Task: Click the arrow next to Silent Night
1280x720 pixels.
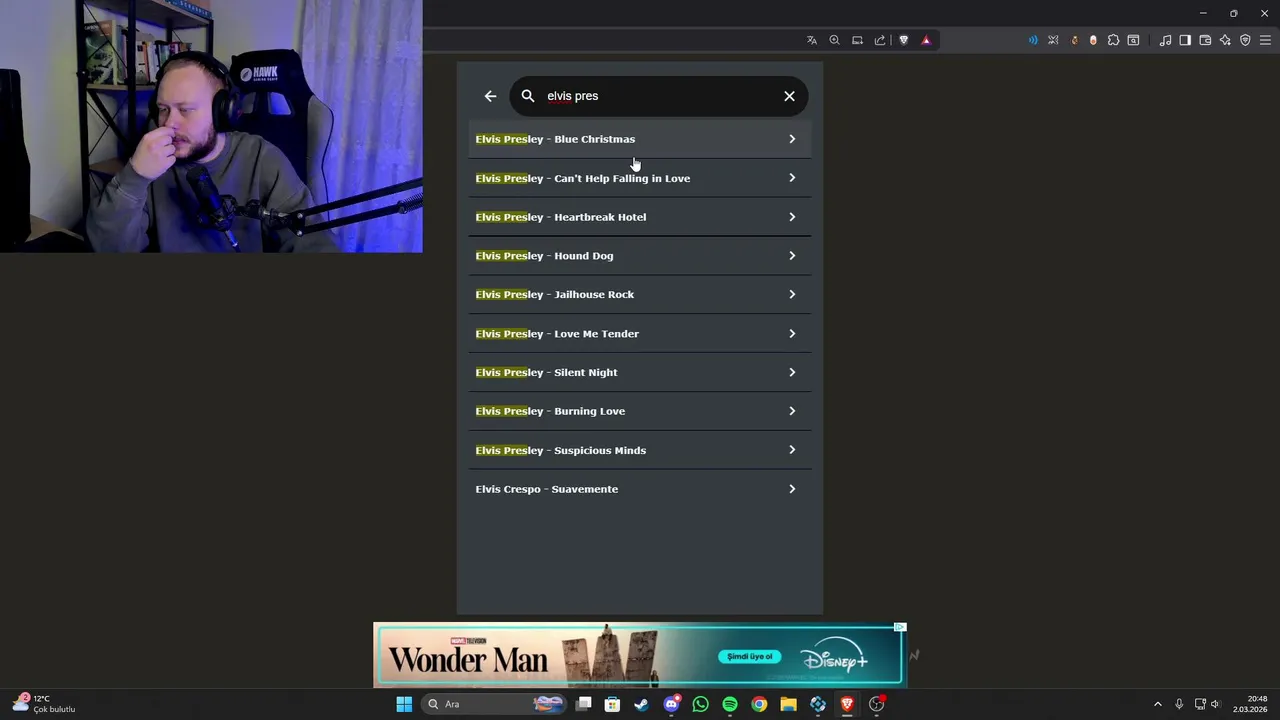Action: pyautogui.click(x=792, y=372)
